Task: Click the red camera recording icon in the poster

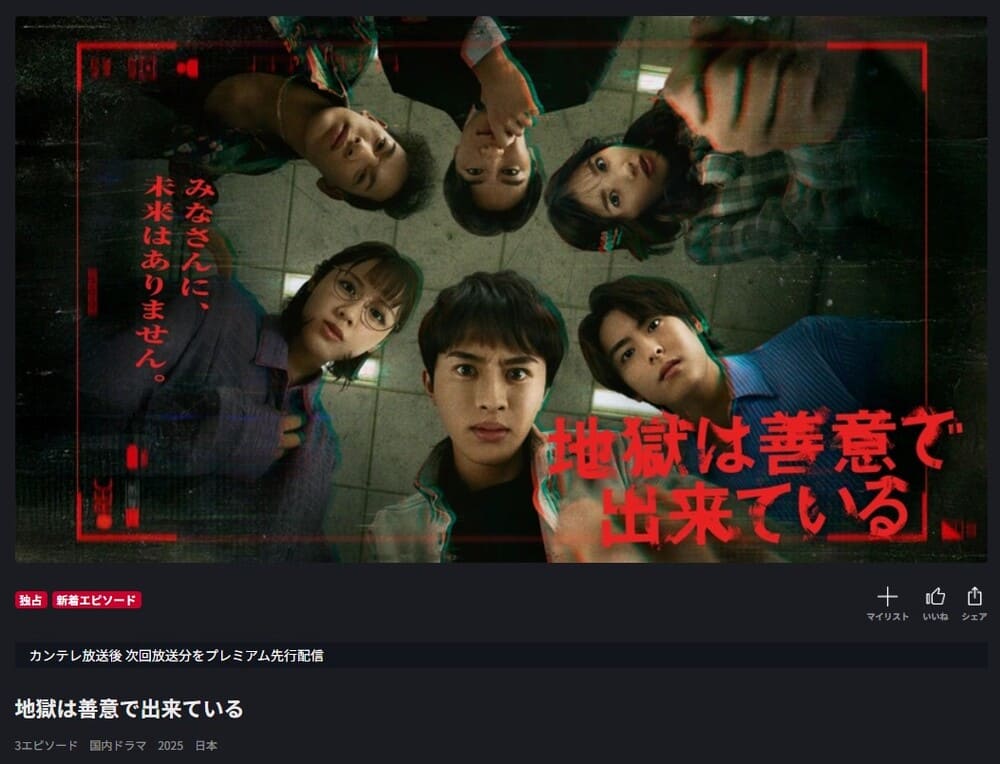Action: coord(188,68)
